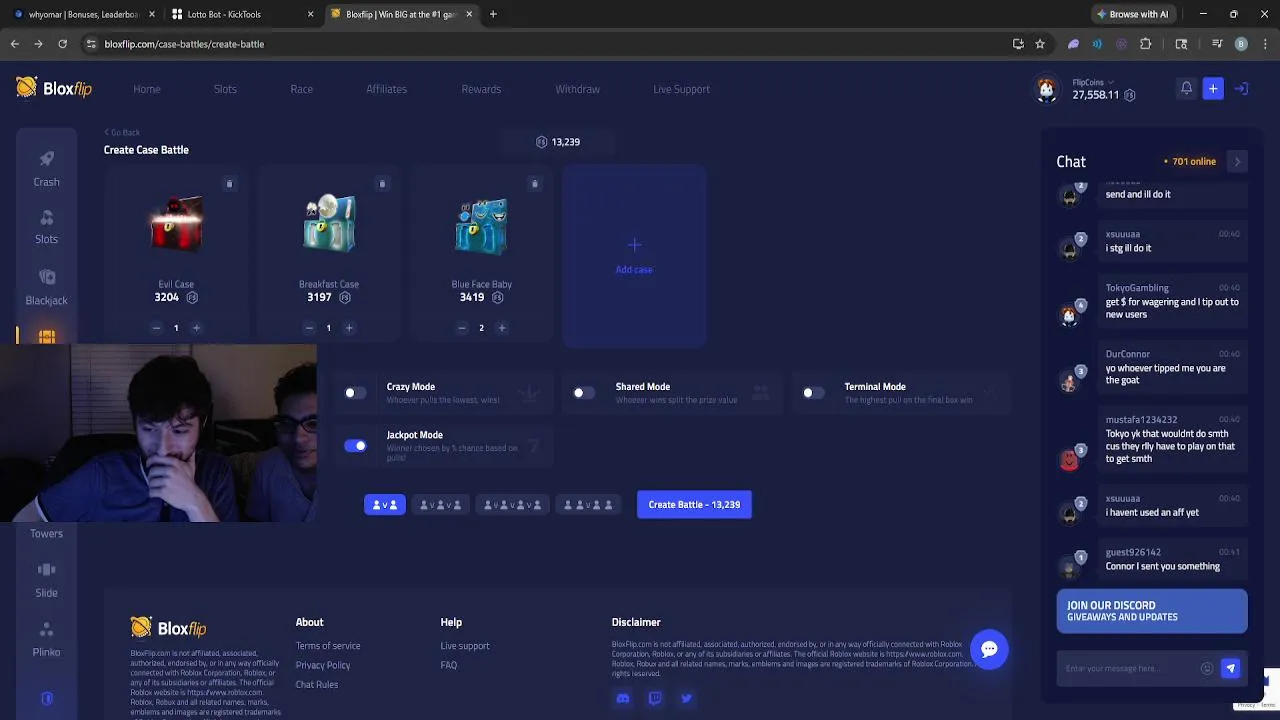Screen dimensions: 1280x720
Task: Open Live Support in top navigation
Action: pyautogui.click(x=681, y=89)
